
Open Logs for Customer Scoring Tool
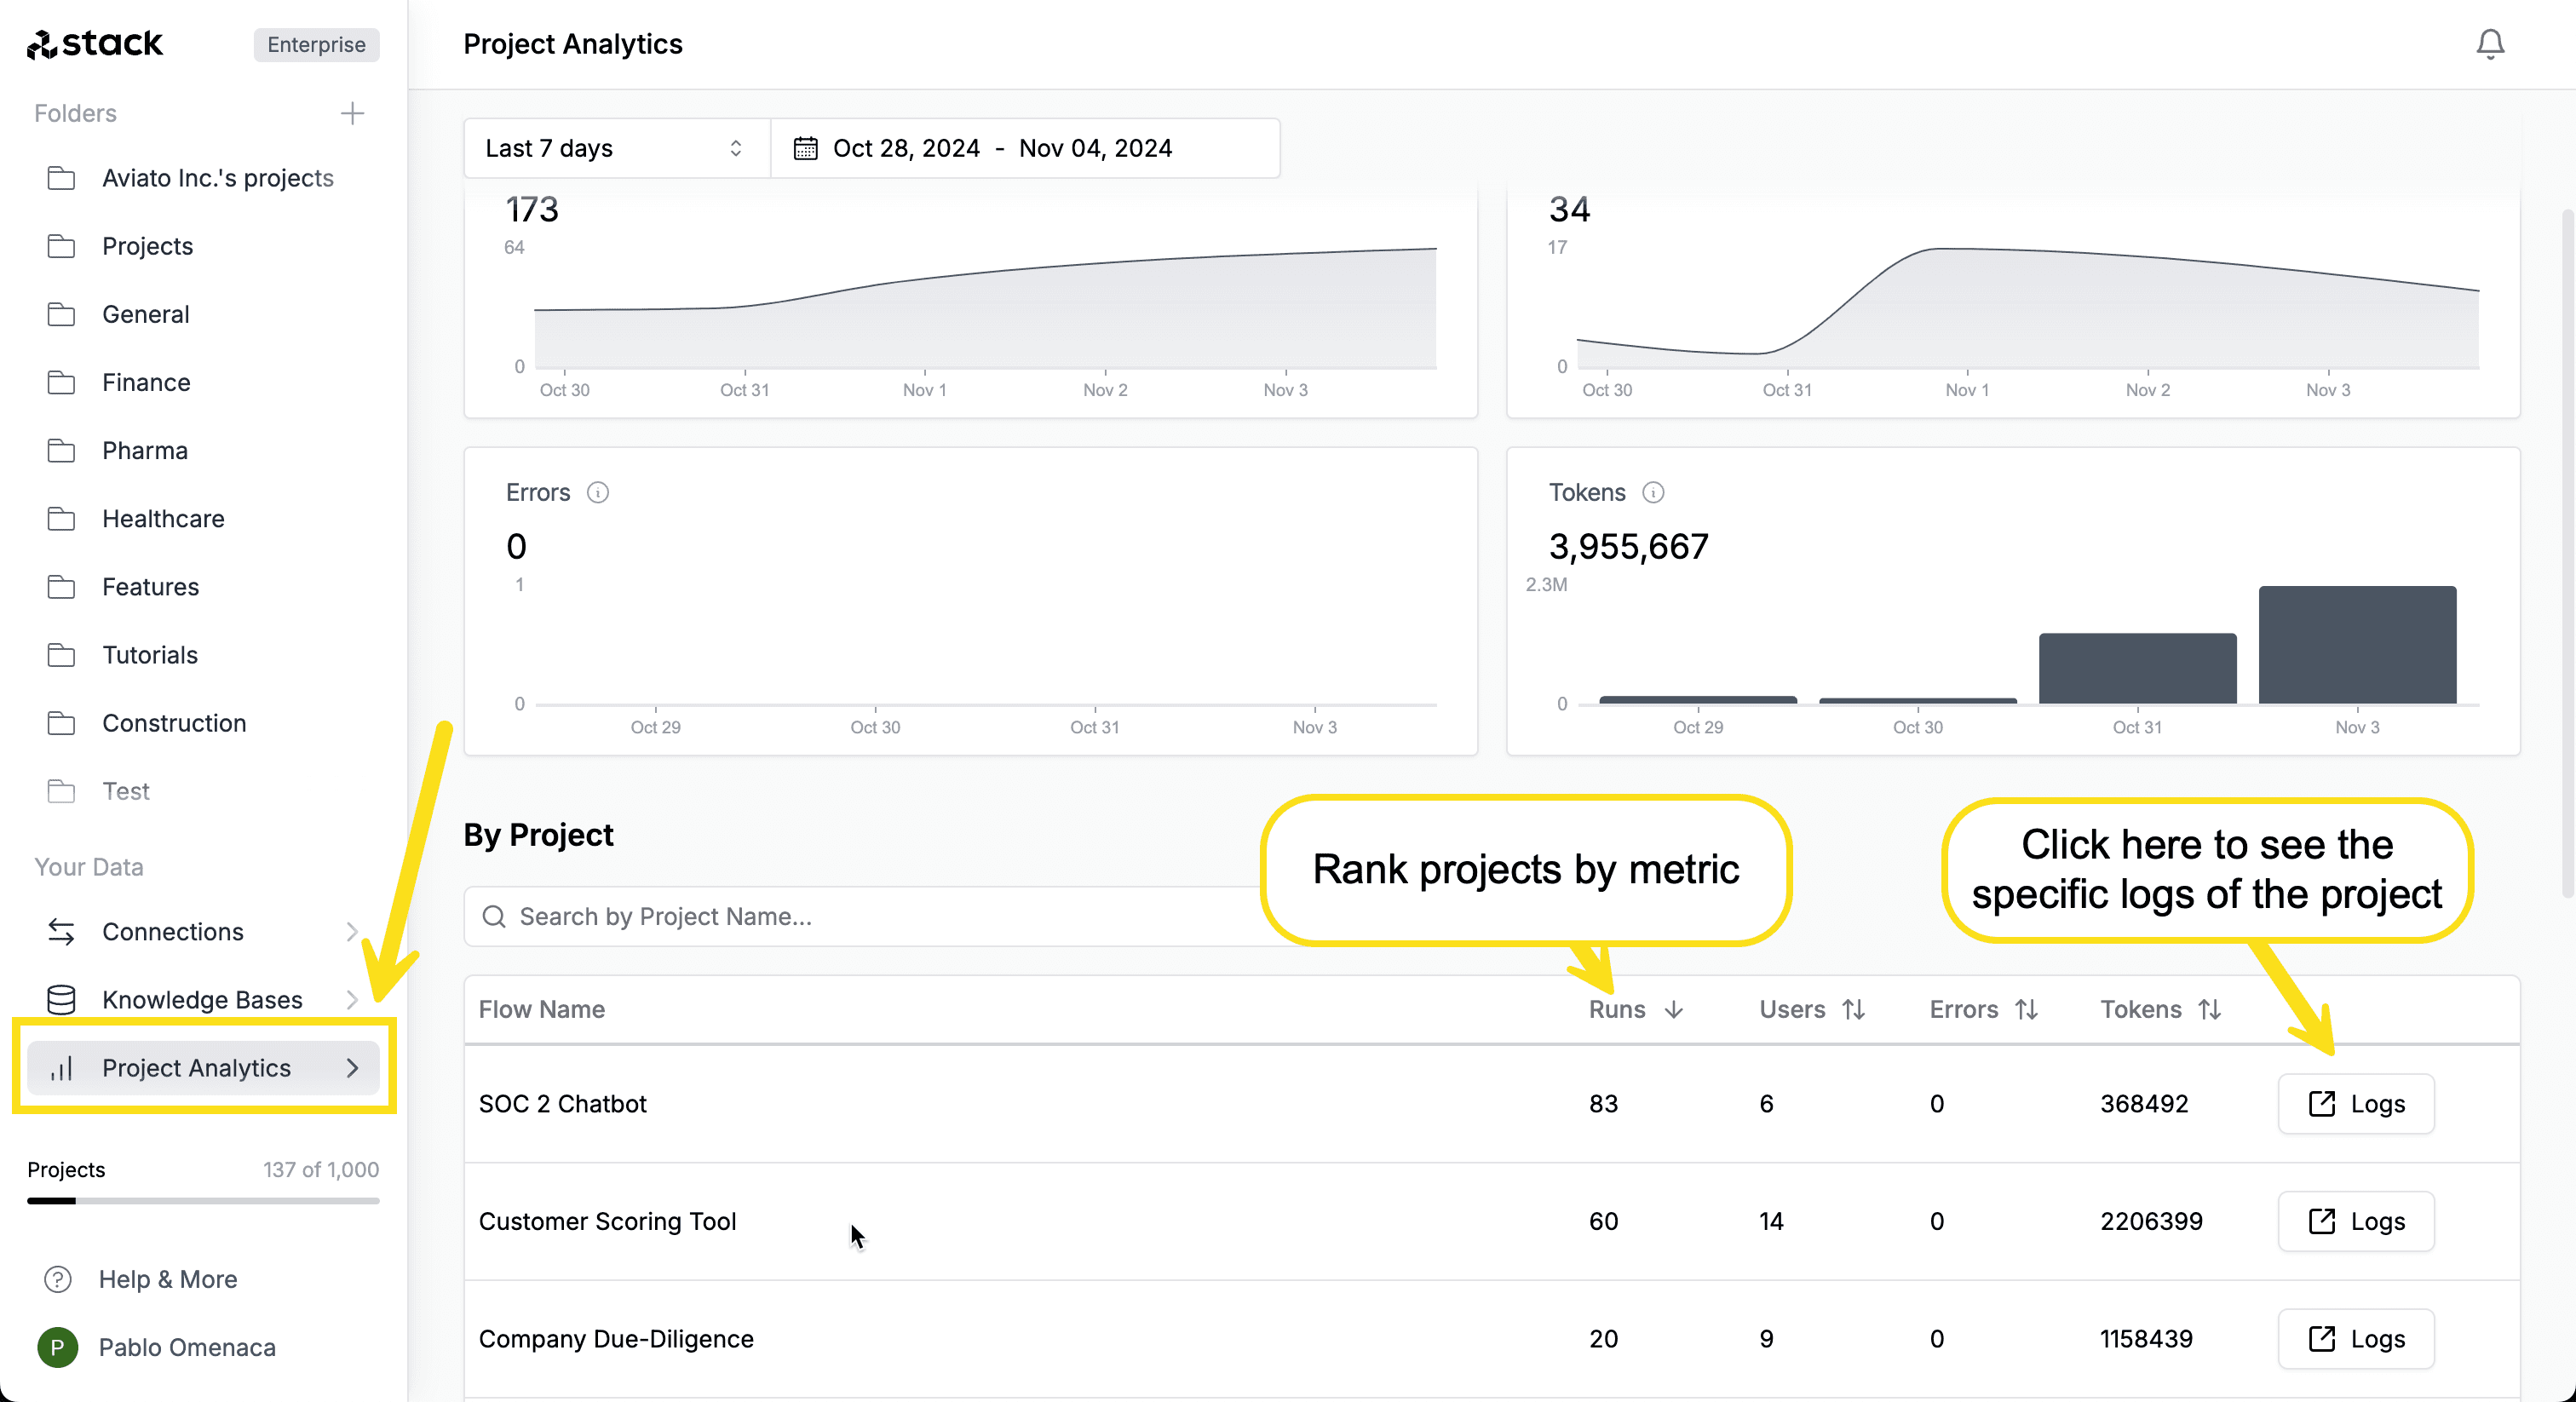pyautogui.click(x=2355, y=1221)
